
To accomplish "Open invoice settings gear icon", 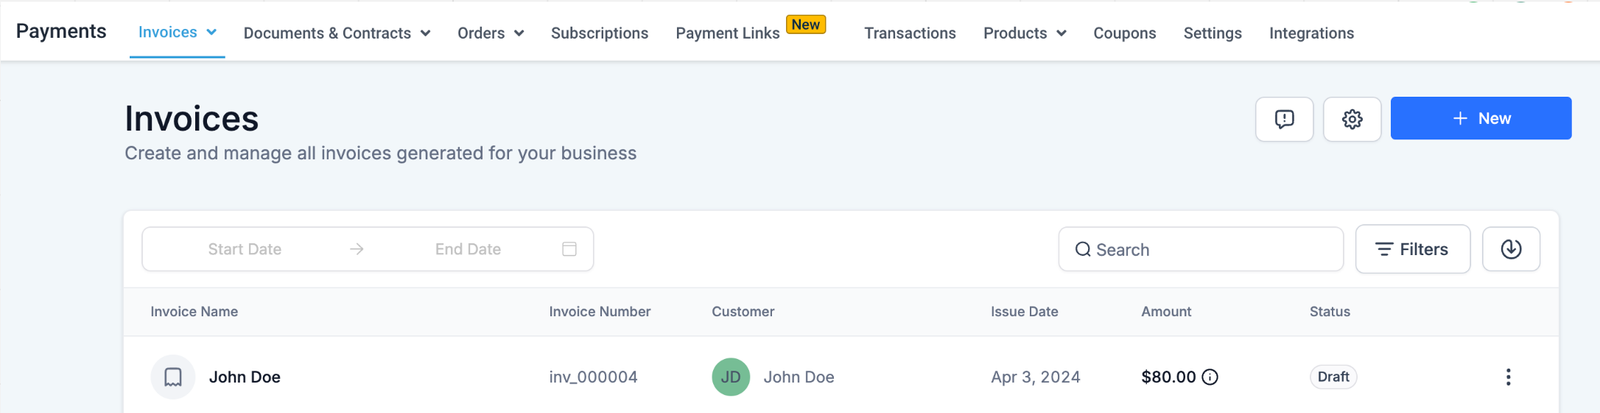I will [1352, 119].
